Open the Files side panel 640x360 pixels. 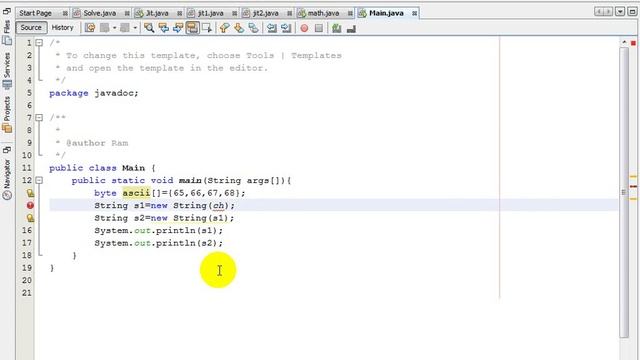(7, 32)
